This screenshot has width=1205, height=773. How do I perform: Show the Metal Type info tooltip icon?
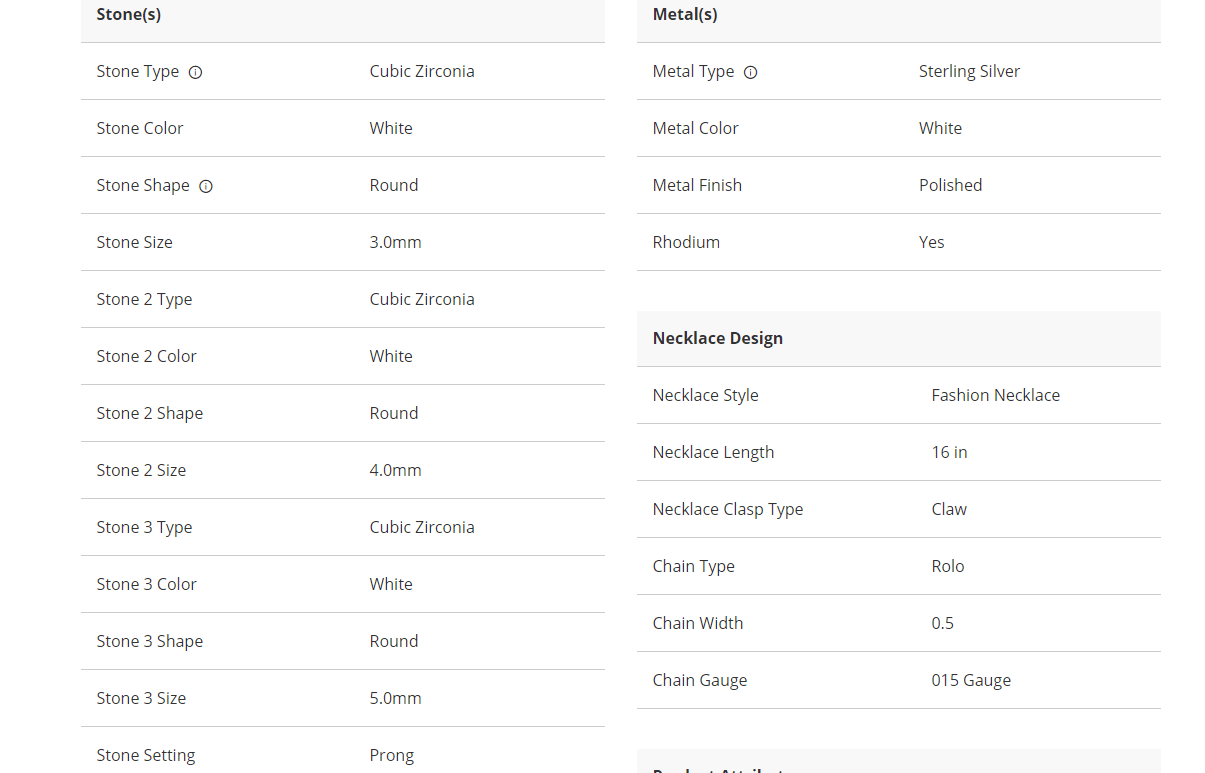pos(751,72)
